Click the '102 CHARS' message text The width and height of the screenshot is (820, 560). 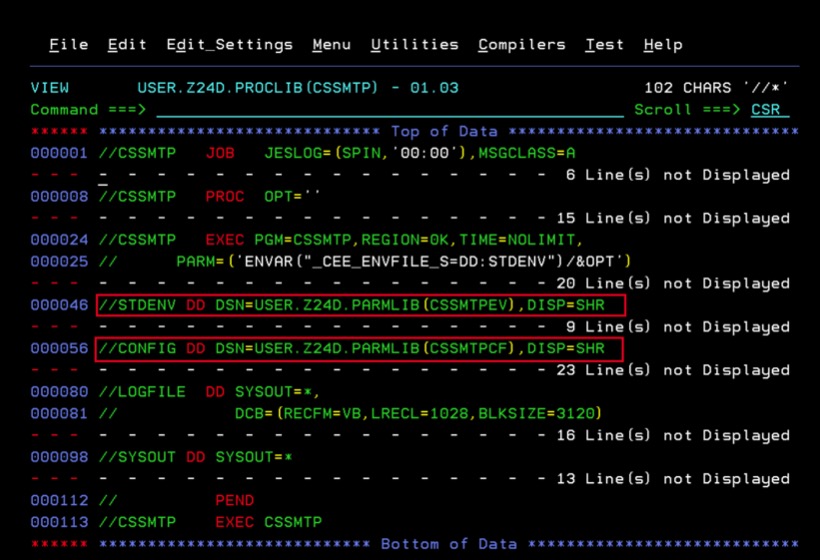coord(688,88)
